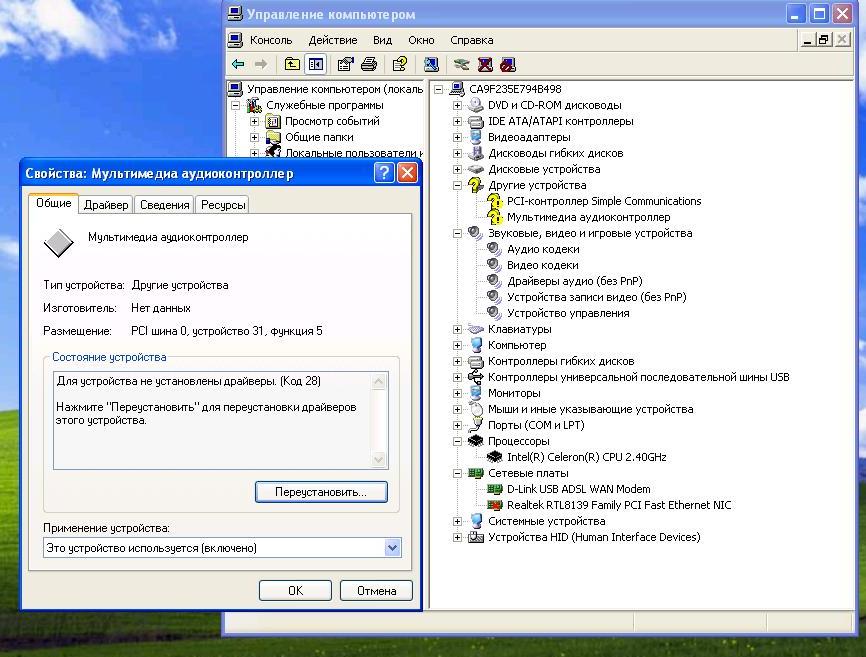
Task: Select Intel Celeron CPU 2.40GHz device
Action: [586, 457]
